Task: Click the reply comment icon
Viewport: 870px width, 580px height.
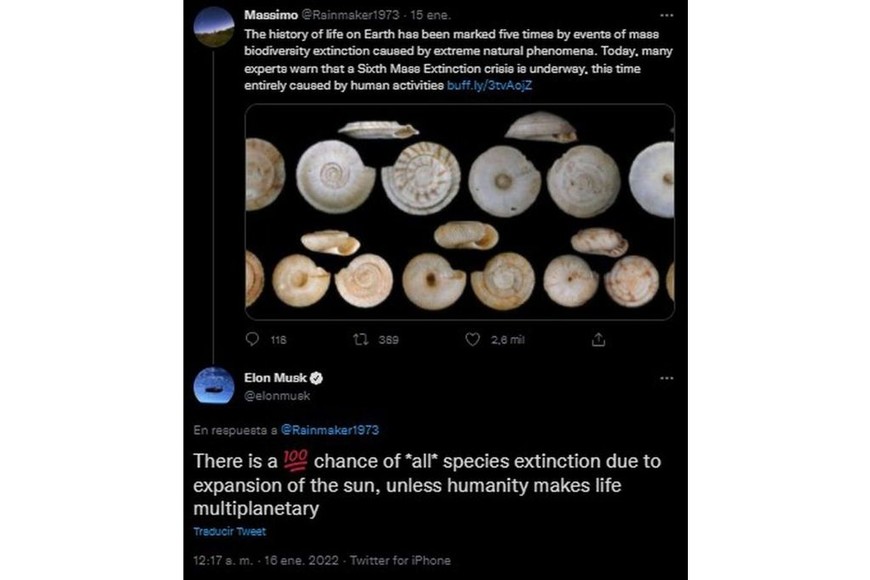Action: coord(252,340)
